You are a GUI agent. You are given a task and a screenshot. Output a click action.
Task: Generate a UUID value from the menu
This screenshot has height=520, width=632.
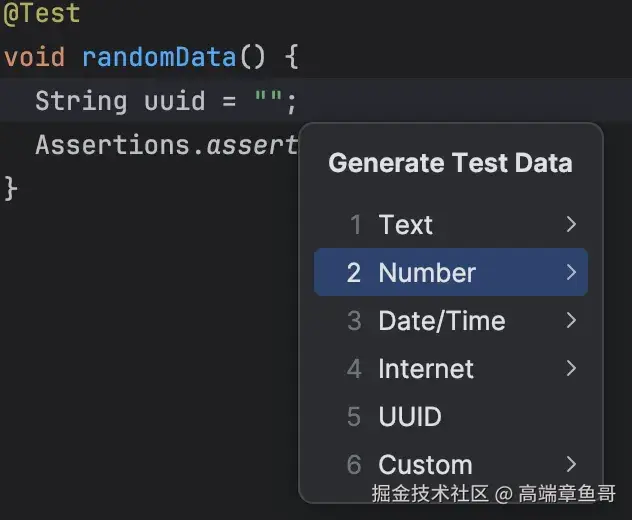(x=409, y=417)
